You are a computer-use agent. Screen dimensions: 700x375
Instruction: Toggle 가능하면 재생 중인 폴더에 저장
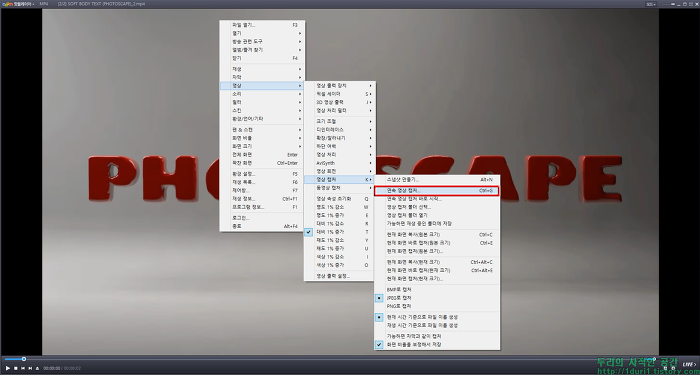click(437, 224)
